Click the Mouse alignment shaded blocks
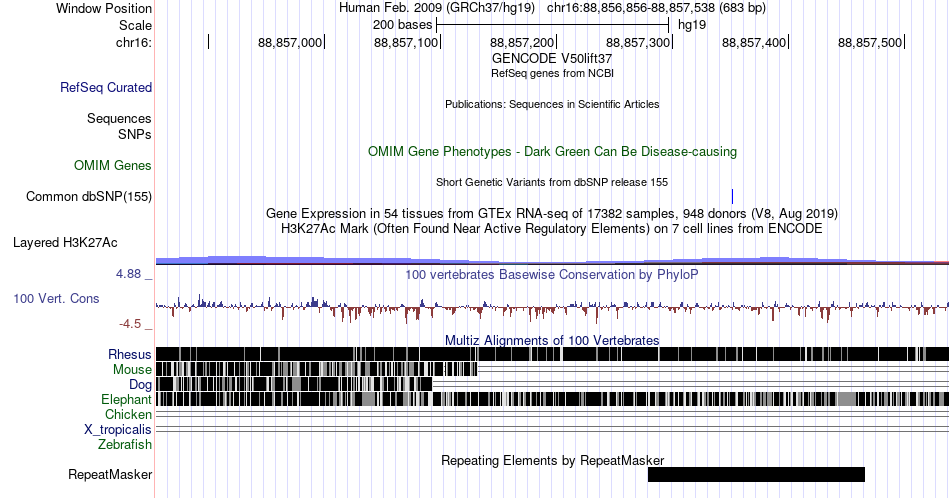Screen dimensions: 950x498 click(316, 370)
